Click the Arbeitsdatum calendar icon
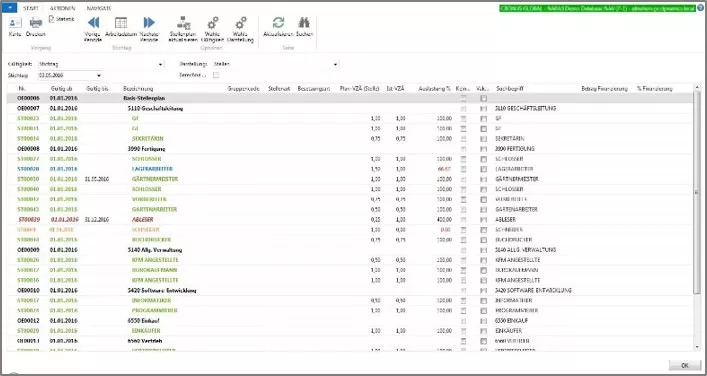The image size is (707, 376). (121, 23)
